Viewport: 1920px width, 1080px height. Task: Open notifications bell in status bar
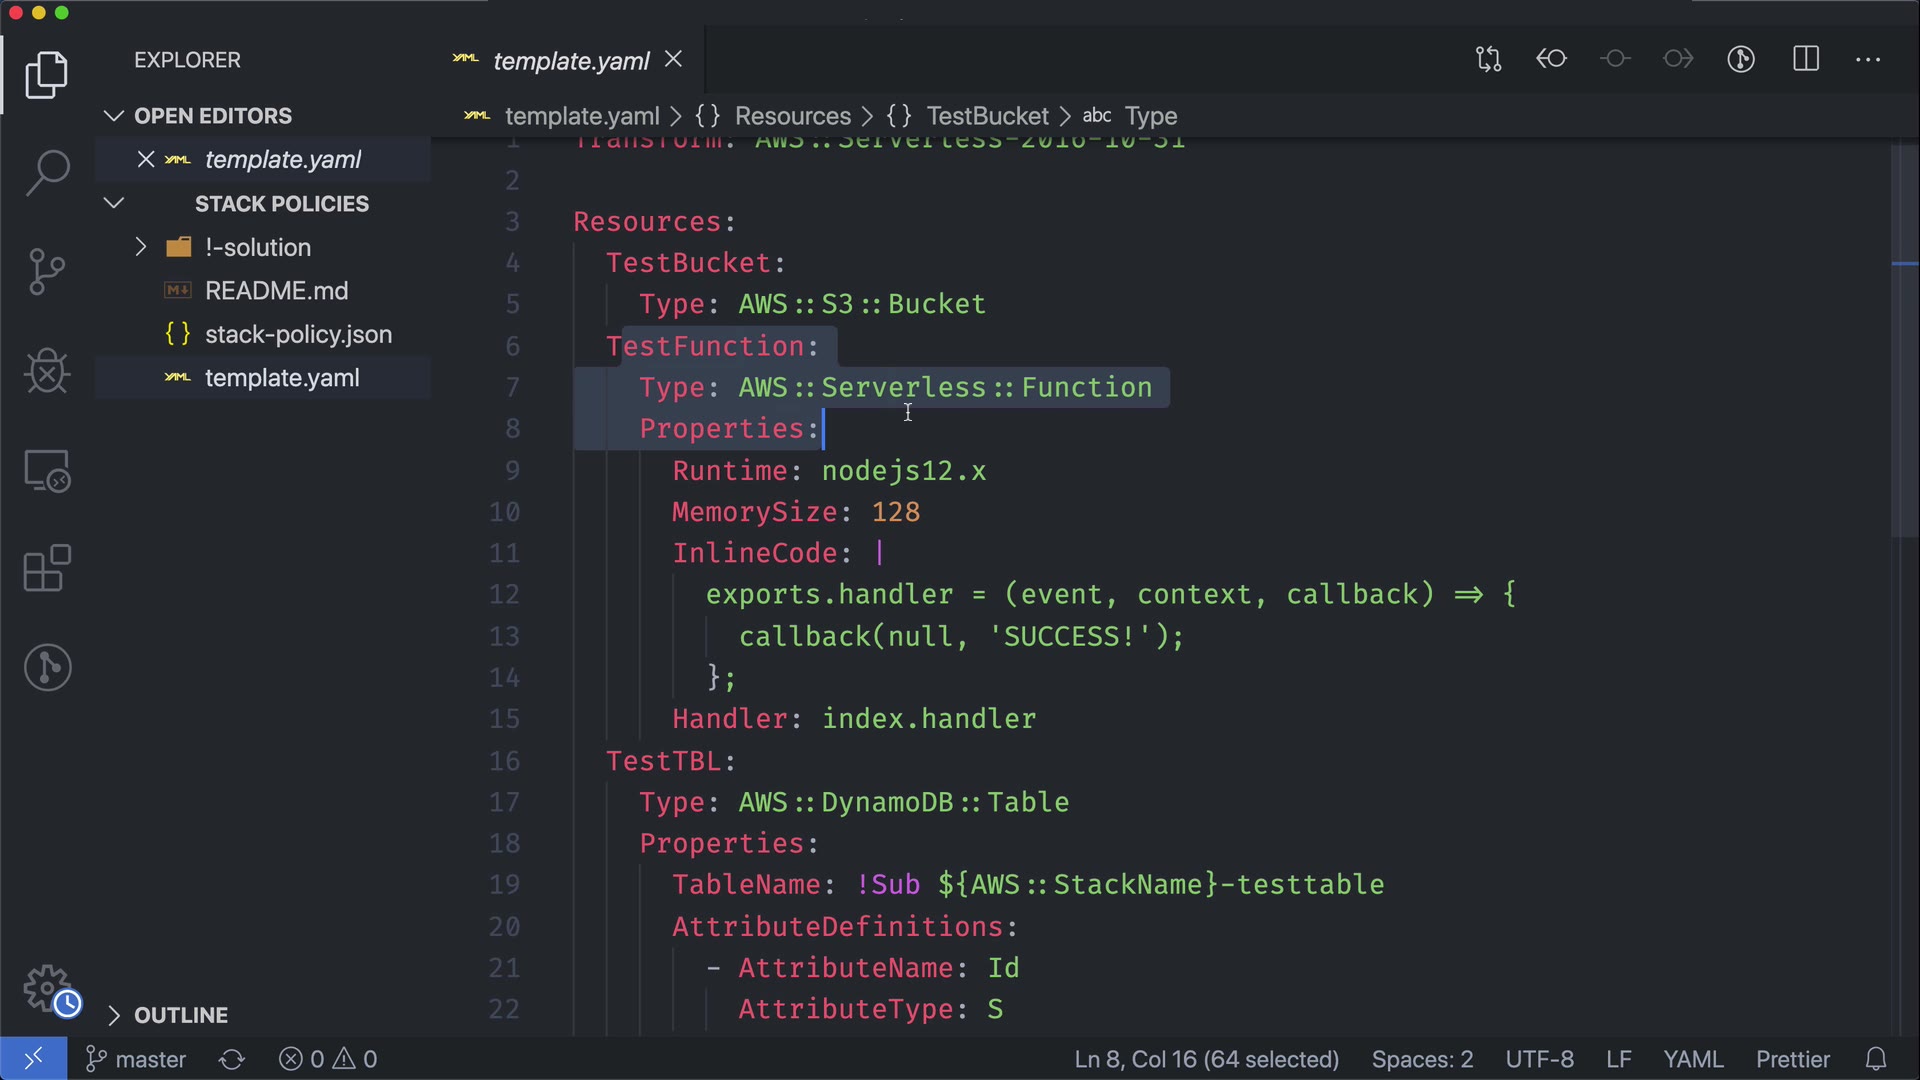coord(1876,1059)
